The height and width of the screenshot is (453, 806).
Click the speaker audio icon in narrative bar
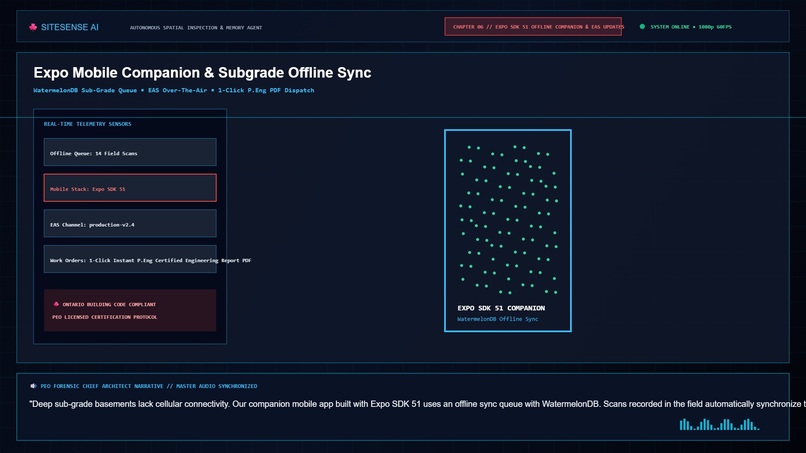click(x=33, y=386)
